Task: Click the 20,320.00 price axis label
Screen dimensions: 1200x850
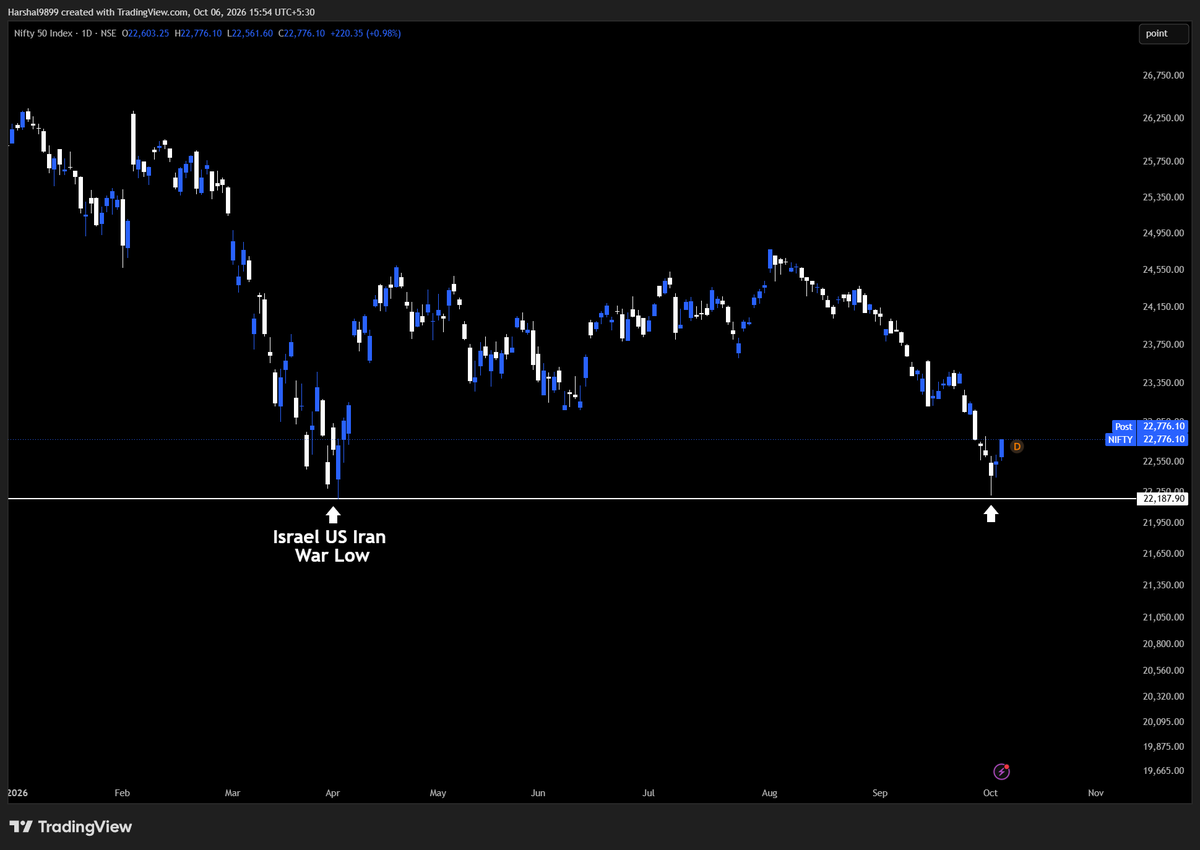Action: [x=1164, y=696]
